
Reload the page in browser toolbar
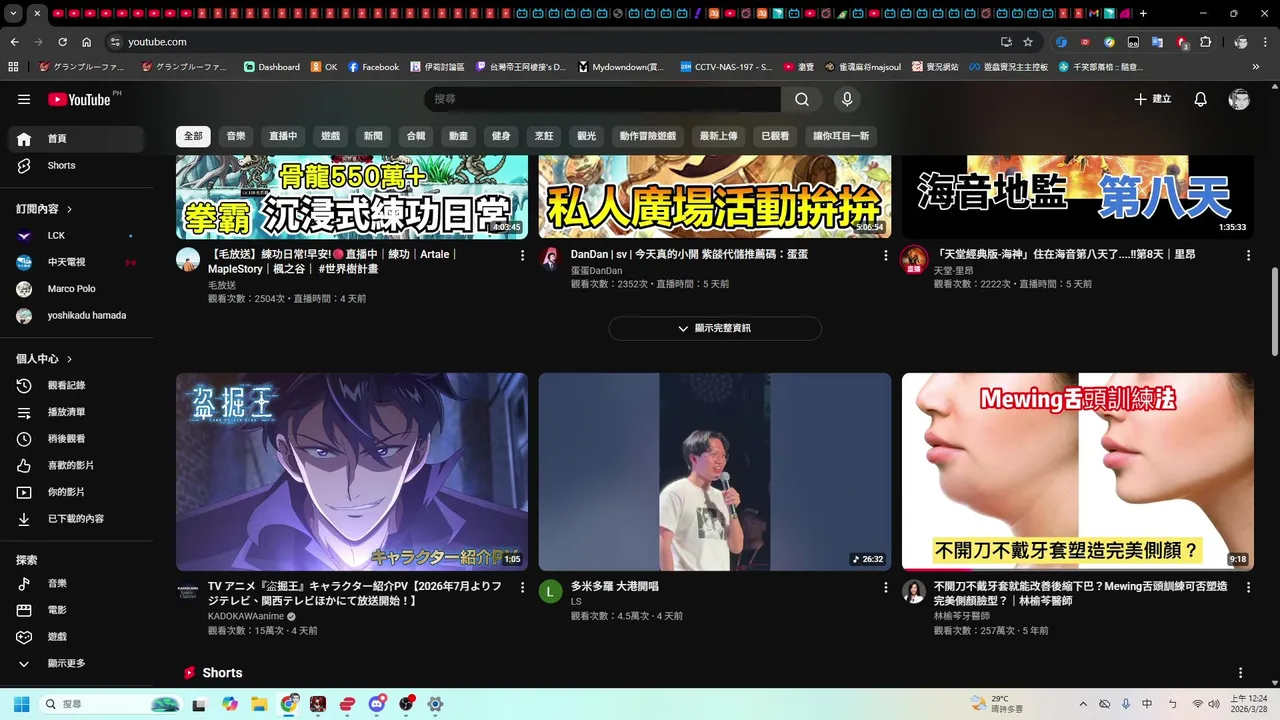pyautogui.click(x=62, y=42)
